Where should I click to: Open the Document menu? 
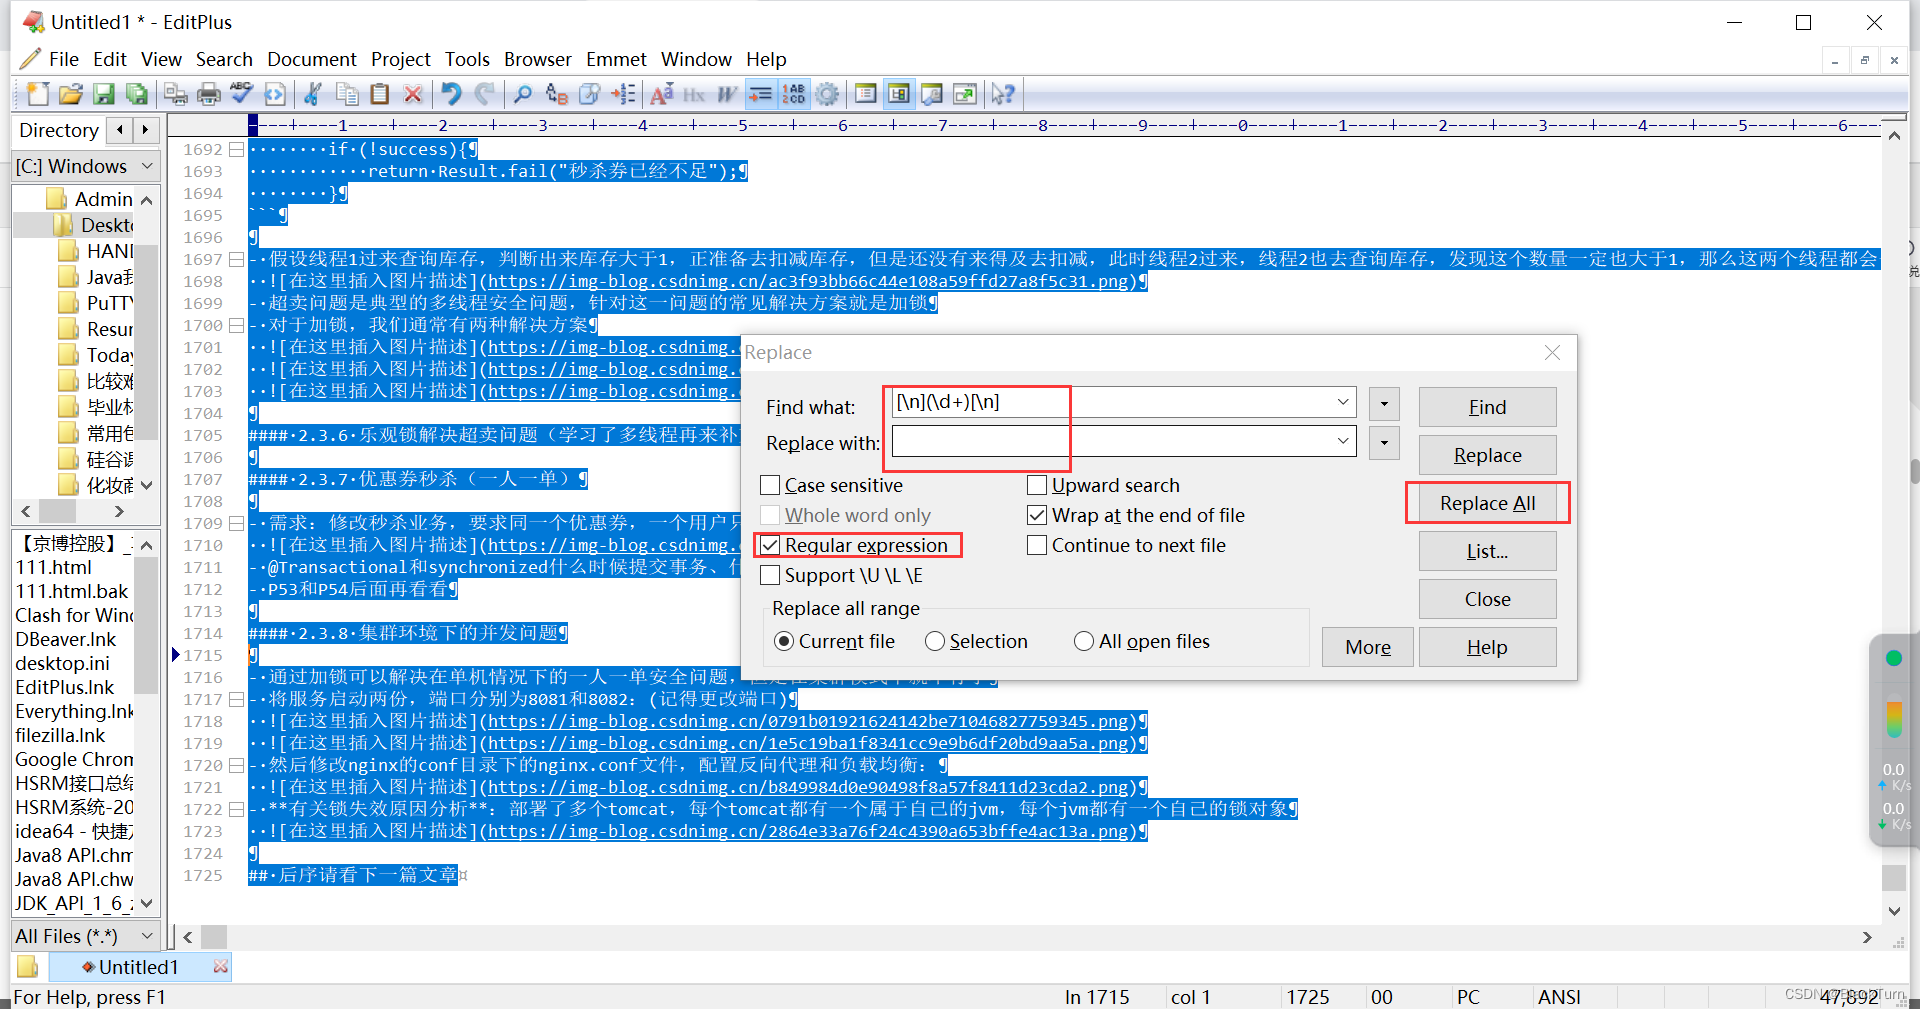(x=312, y=59)
